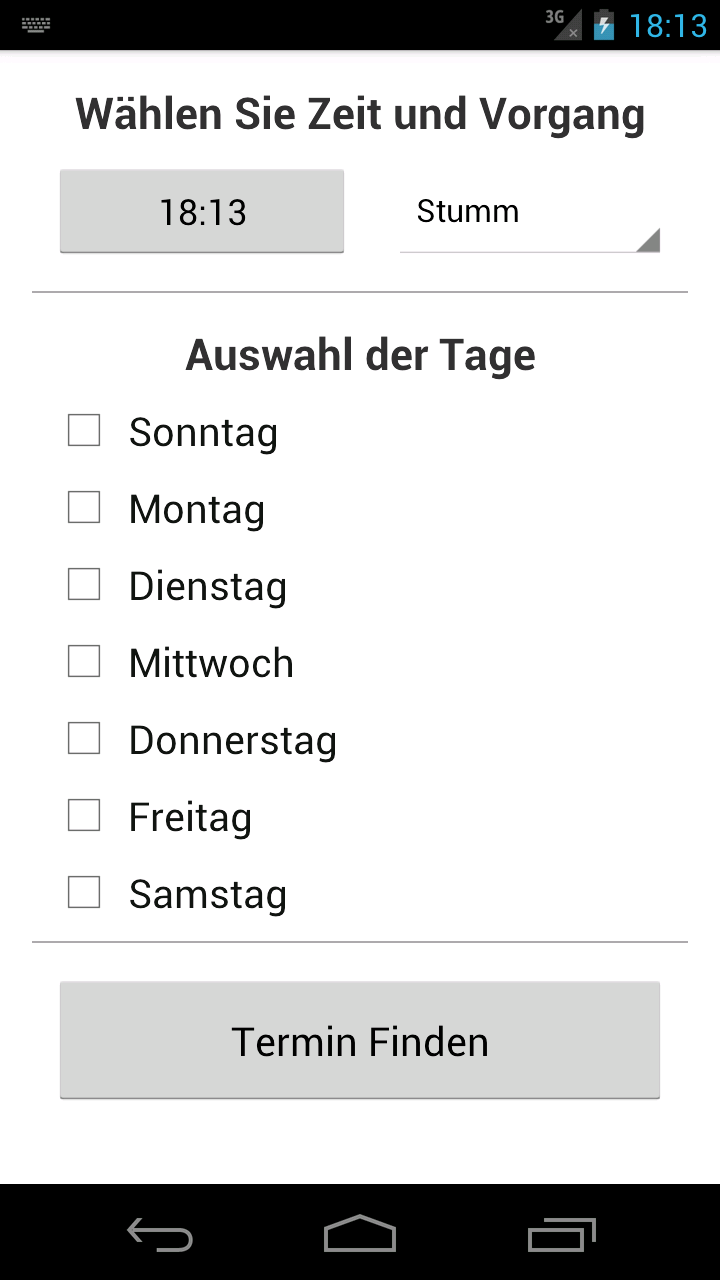The height and width of the screenshot is (1280, 720).
Task: Check the Sonntag checkbox
Action: (84, 431)
